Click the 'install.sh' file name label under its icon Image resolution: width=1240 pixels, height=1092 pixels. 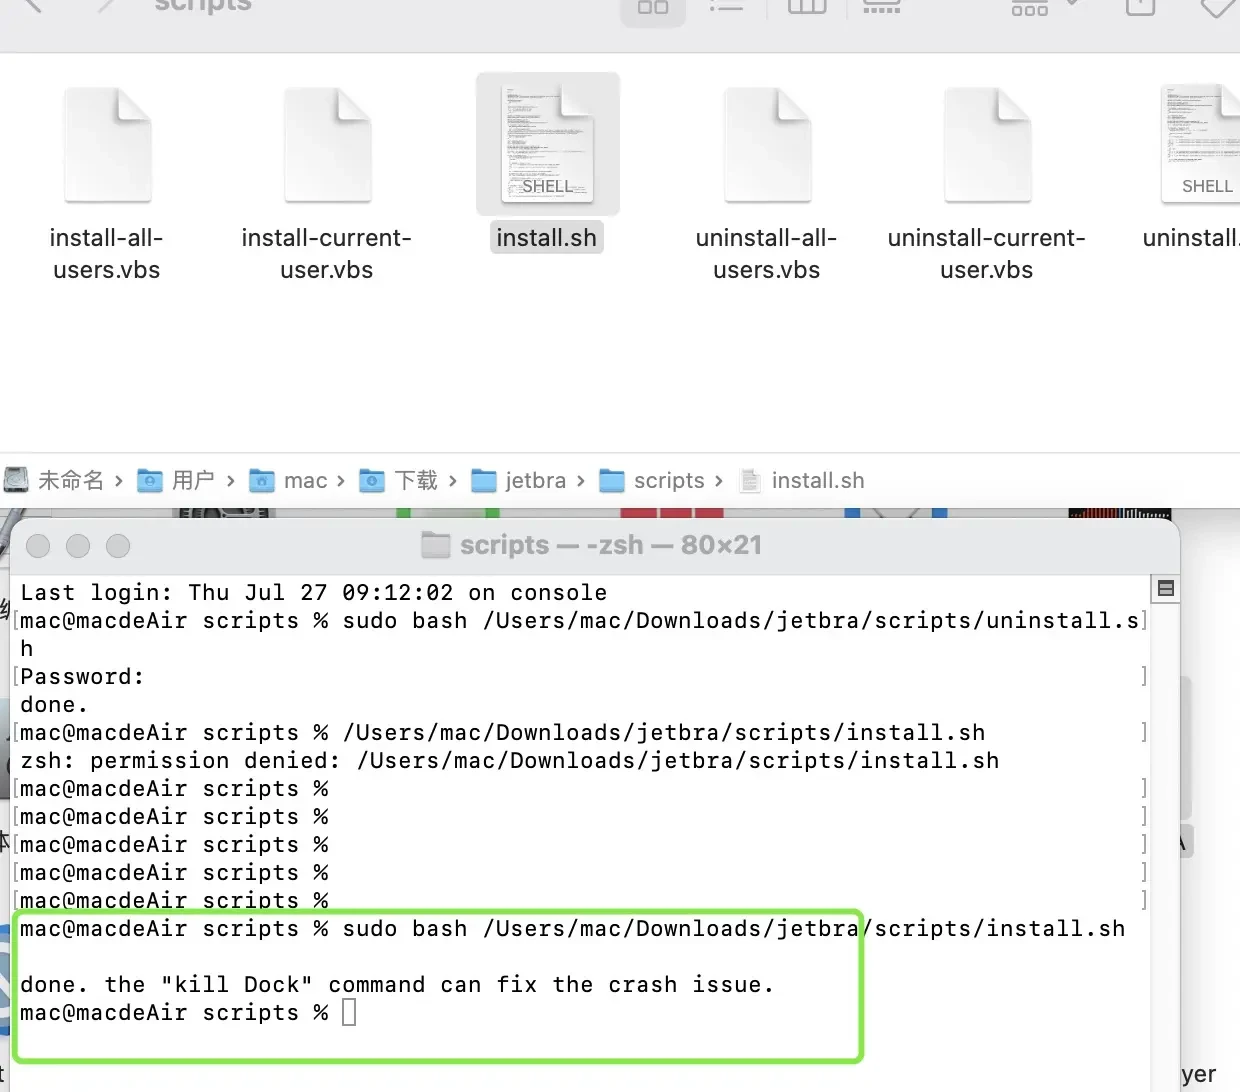click(547, 238)
